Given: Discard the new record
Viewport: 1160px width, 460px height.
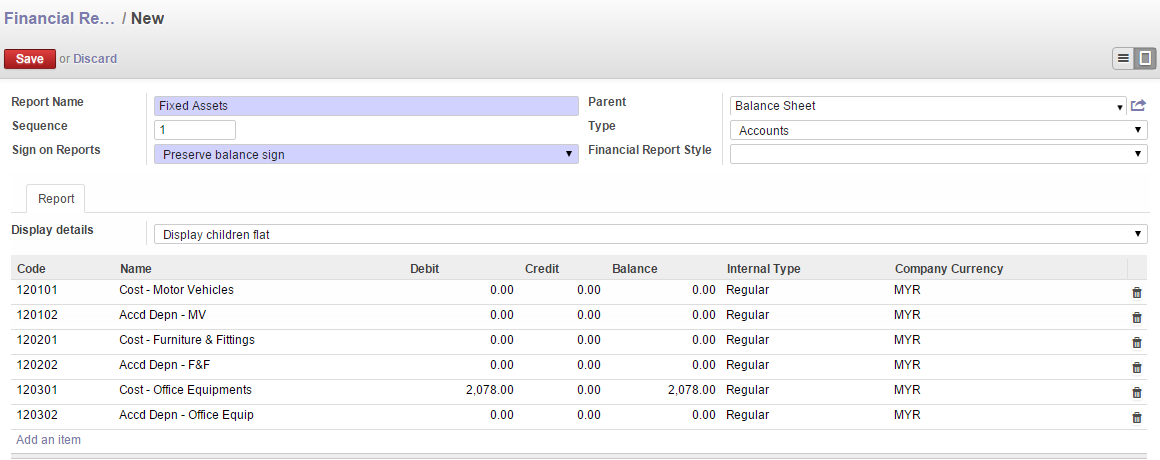Looking at the screenshot, I should pos(95,58).
